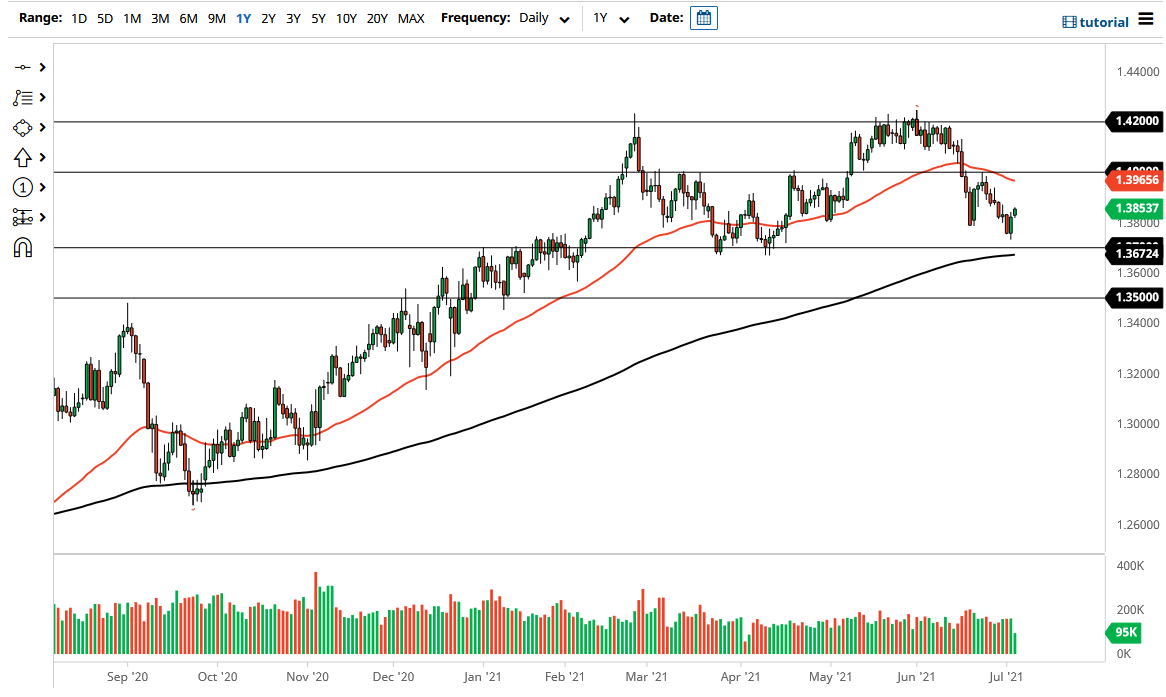The width and height of the screenshot is (1166, 697).
Task: Open the Frequency Daily dropdown
Action: (544, 19)
